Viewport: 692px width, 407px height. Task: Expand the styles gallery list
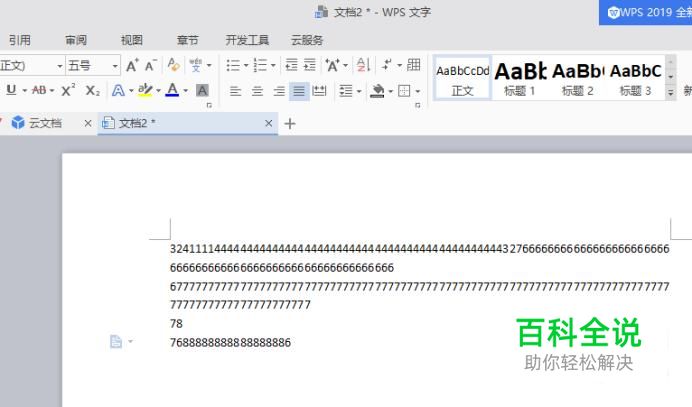(670, 93)
